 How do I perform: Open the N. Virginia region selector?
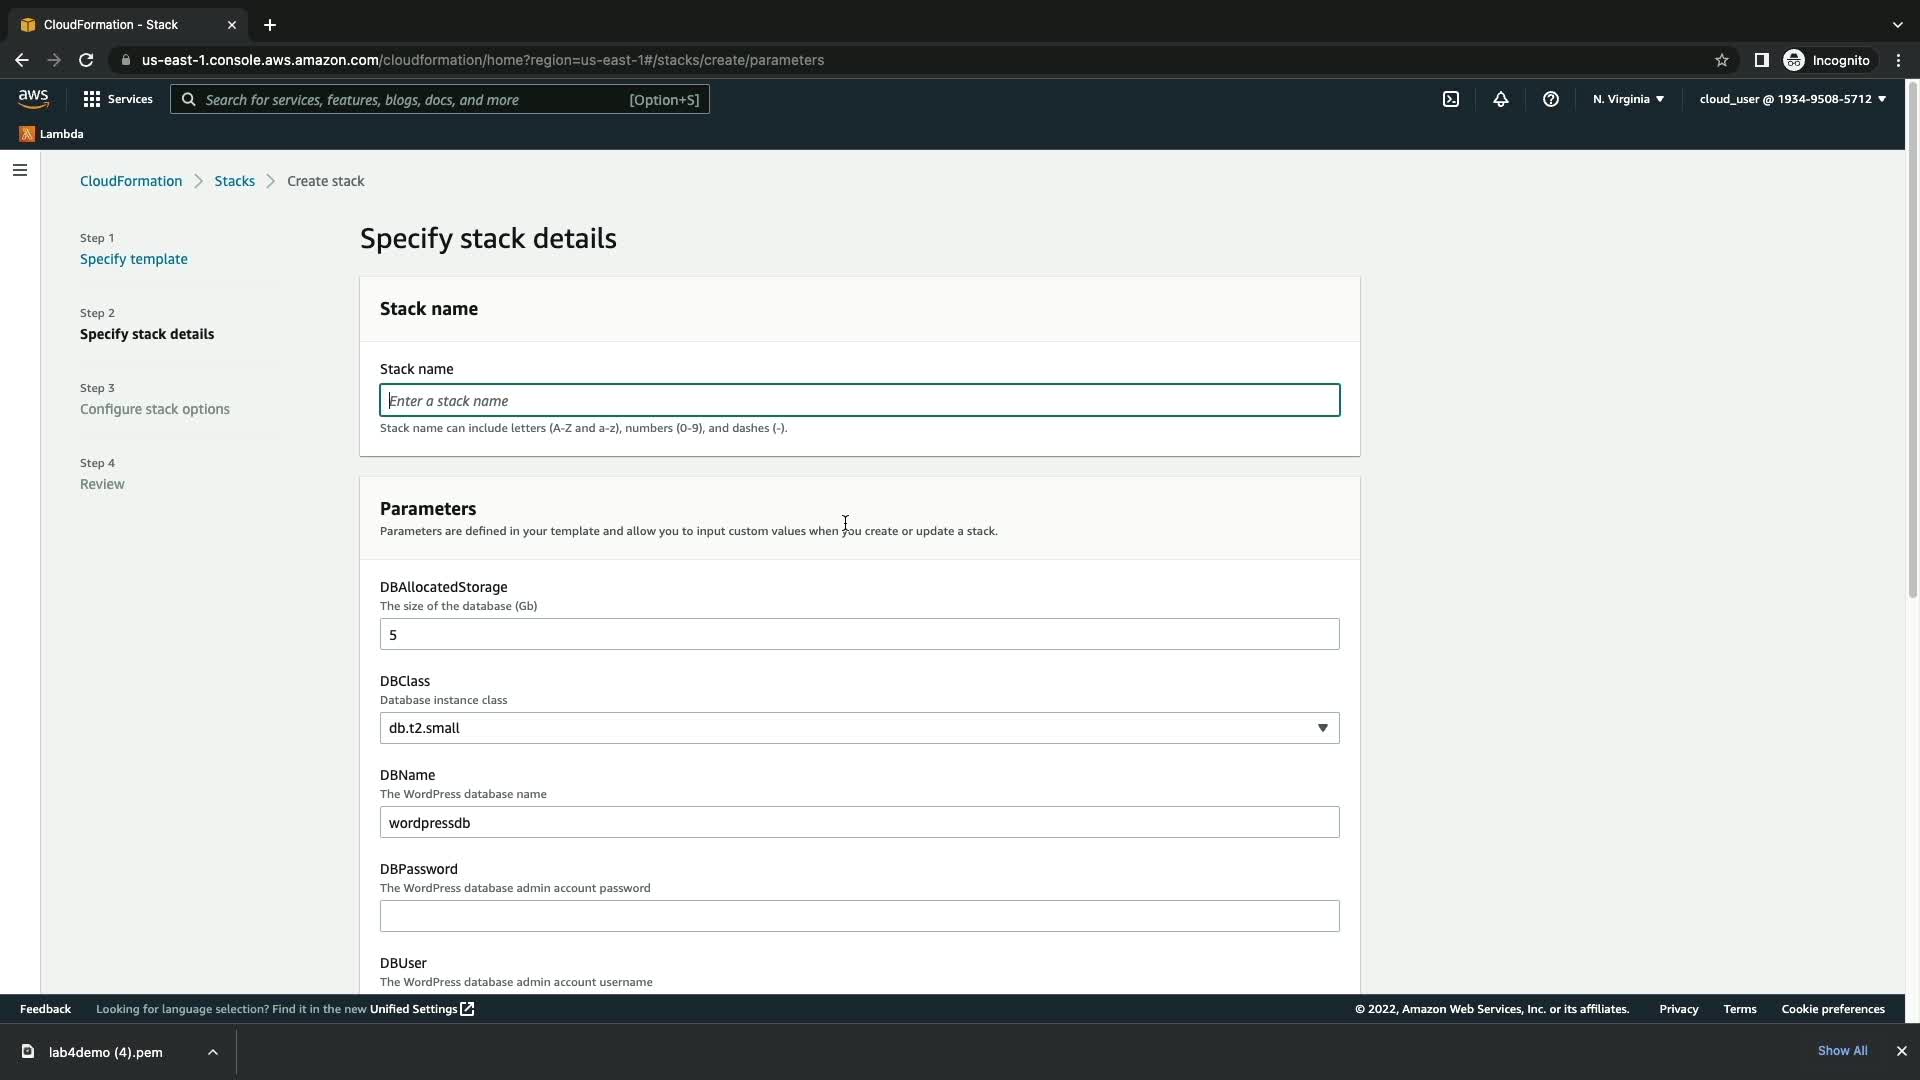click(1628, 99)
